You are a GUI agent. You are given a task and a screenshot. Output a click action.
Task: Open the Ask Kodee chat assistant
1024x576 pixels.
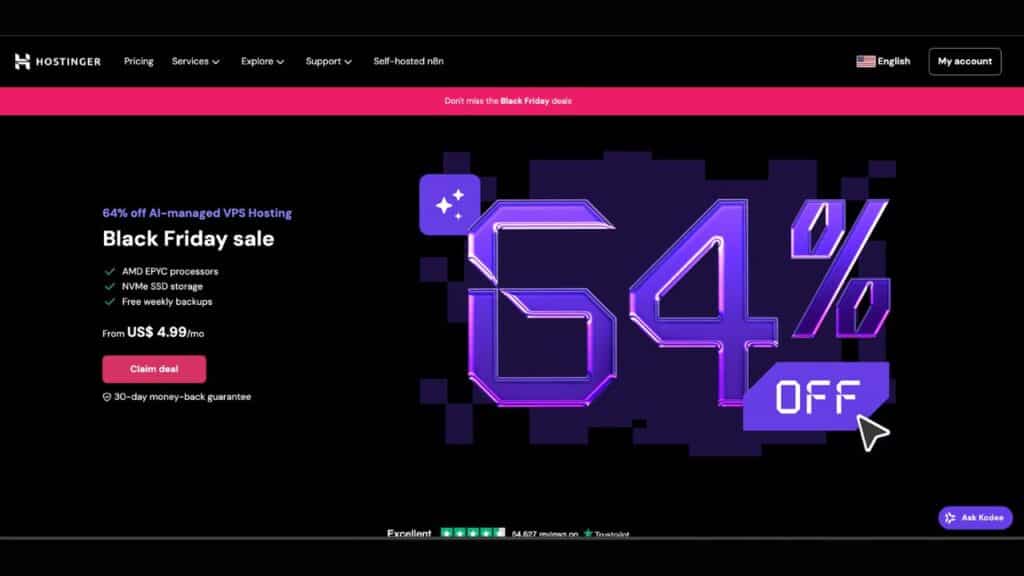(x=975, y=518)
